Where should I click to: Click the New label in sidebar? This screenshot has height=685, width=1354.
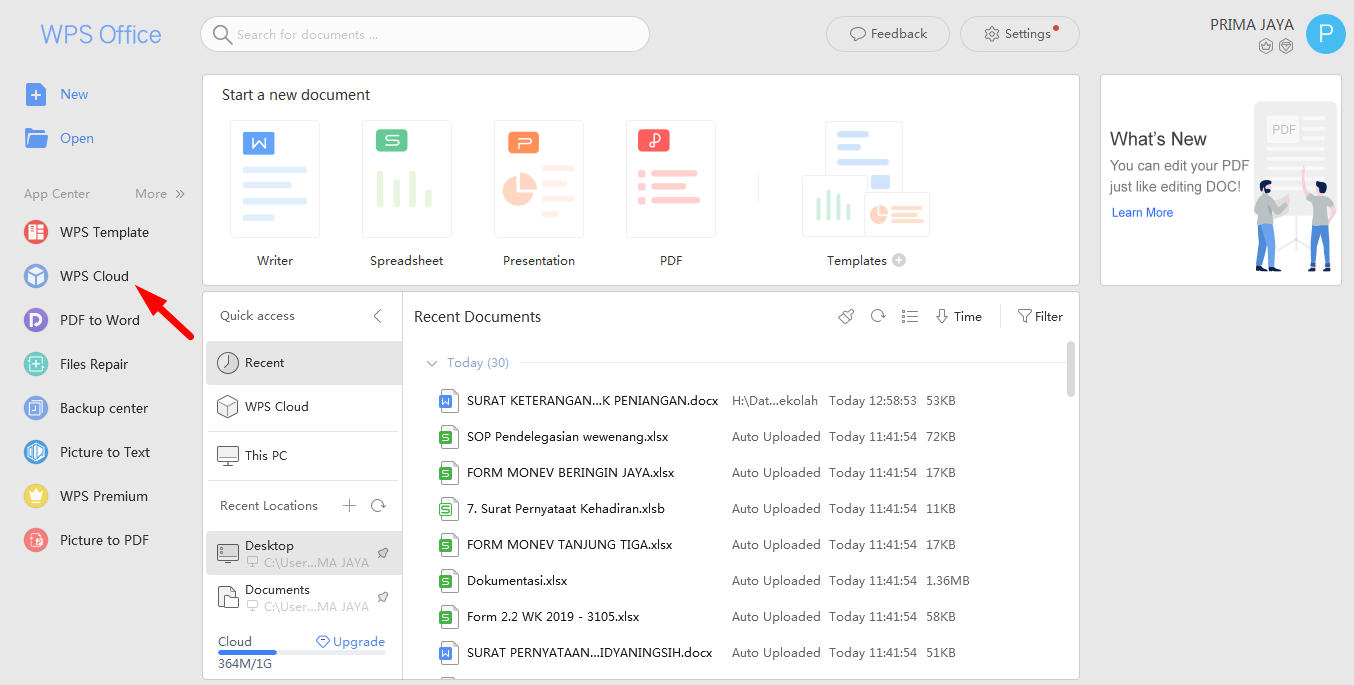(x=74, y=95)
